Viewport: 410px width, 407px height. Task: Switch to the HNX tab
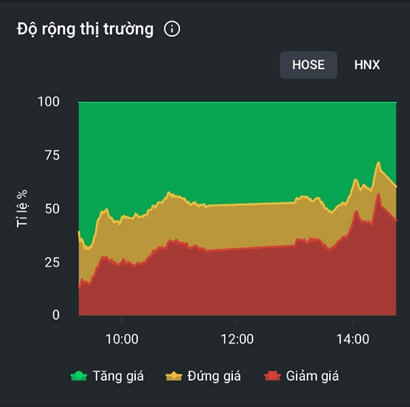coord(367,65)
